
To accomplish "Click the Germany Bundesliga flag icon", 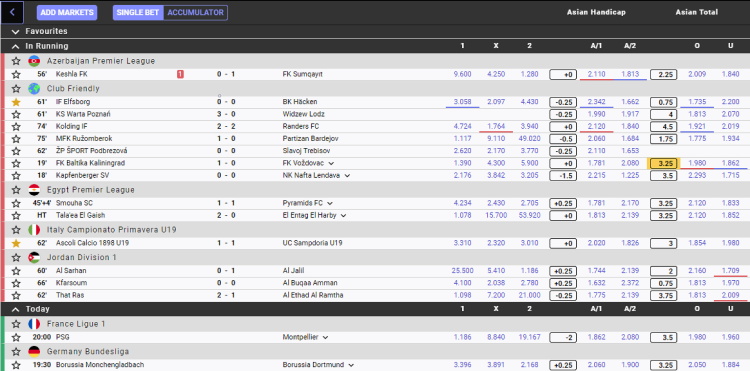I will coord(34,351).
